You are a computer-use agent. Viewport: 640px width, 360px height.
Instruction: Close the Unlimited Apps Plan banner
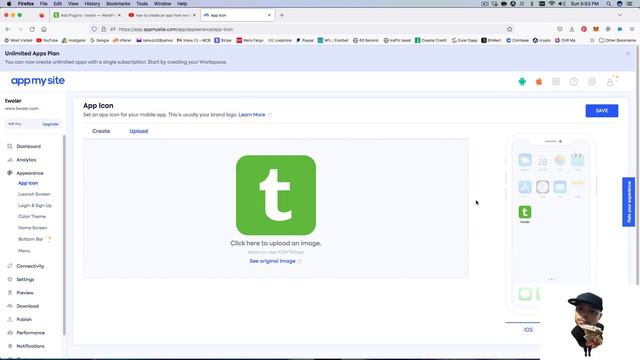click(628, 53)
